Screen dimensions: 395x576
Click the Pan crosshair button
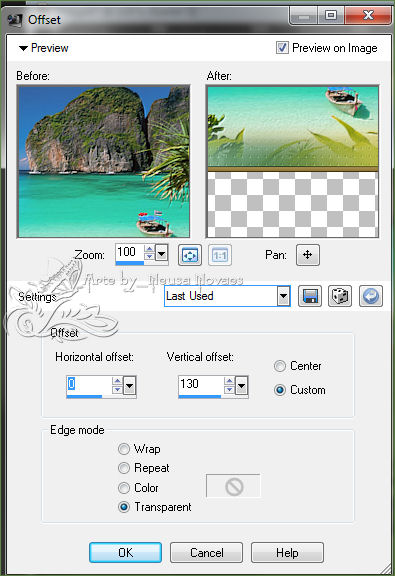tap(308, 255)
